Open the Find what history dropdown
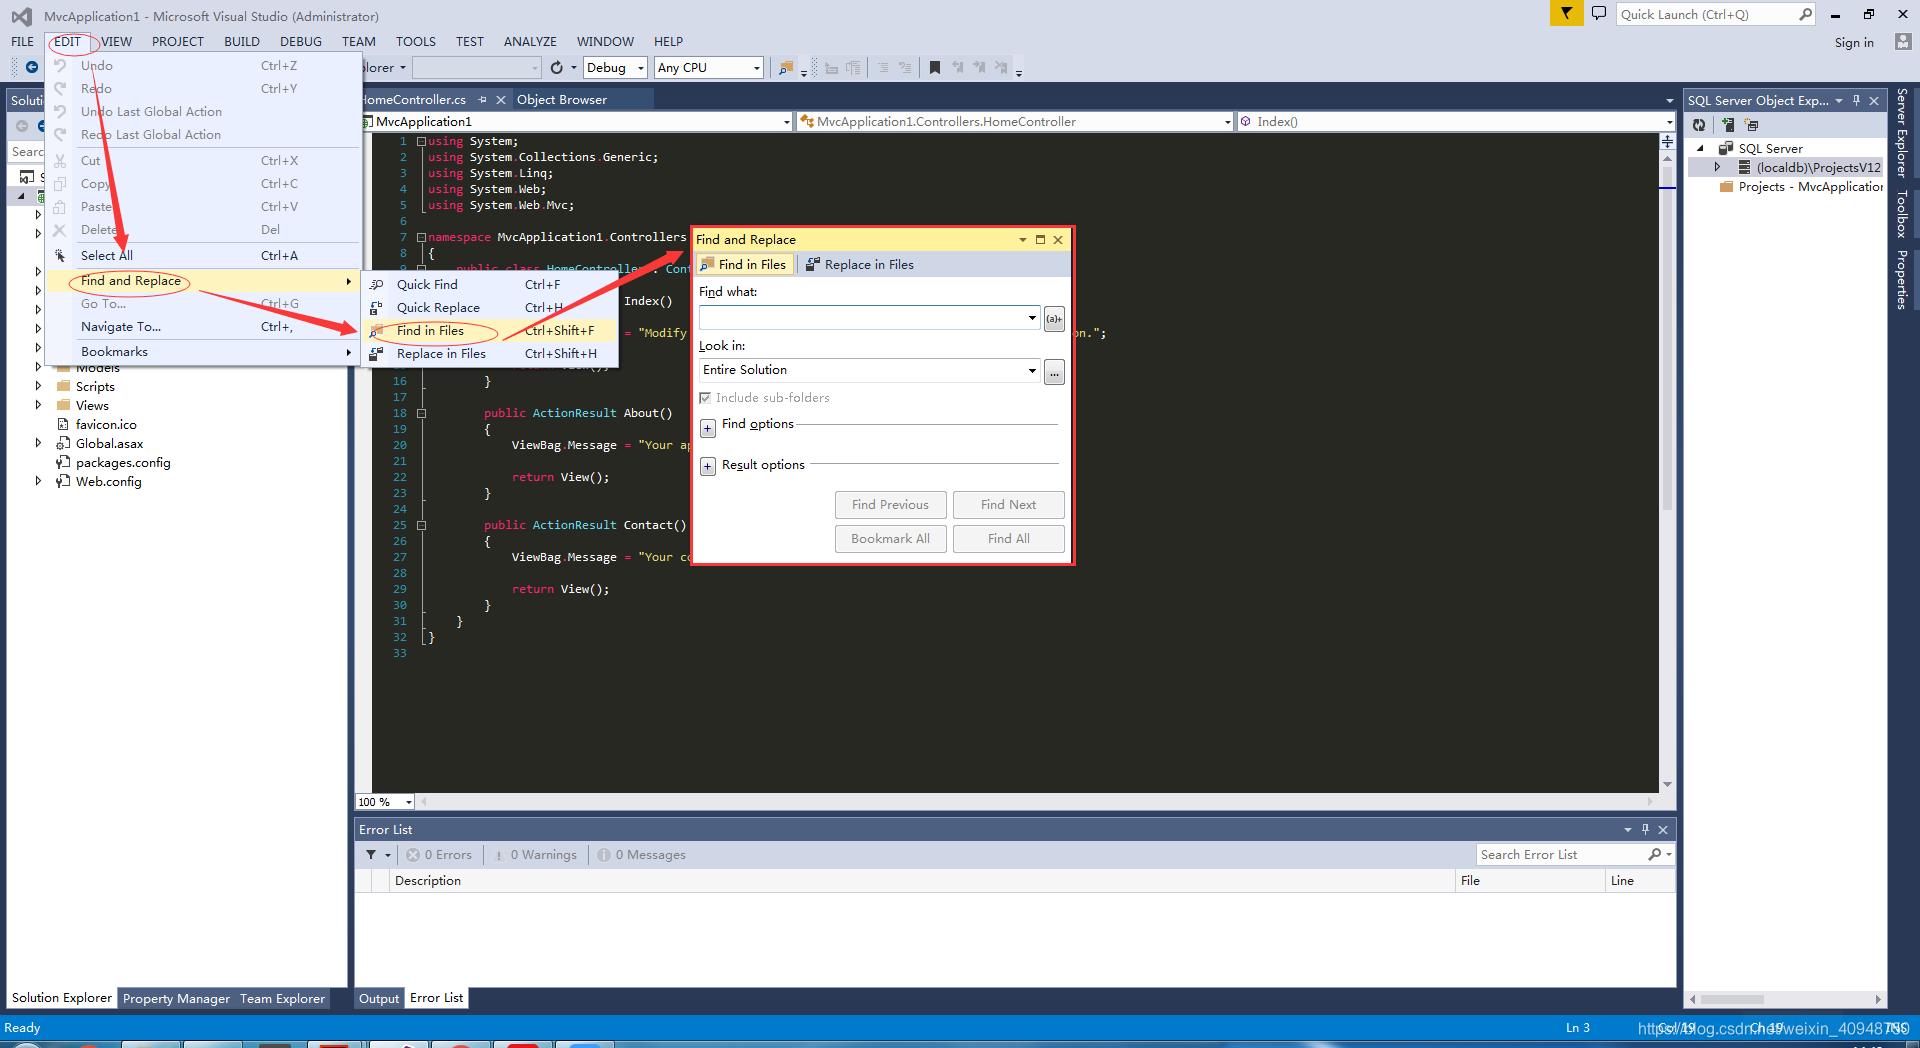This screenshot has height=1048, width=1920. point(1032,318)
